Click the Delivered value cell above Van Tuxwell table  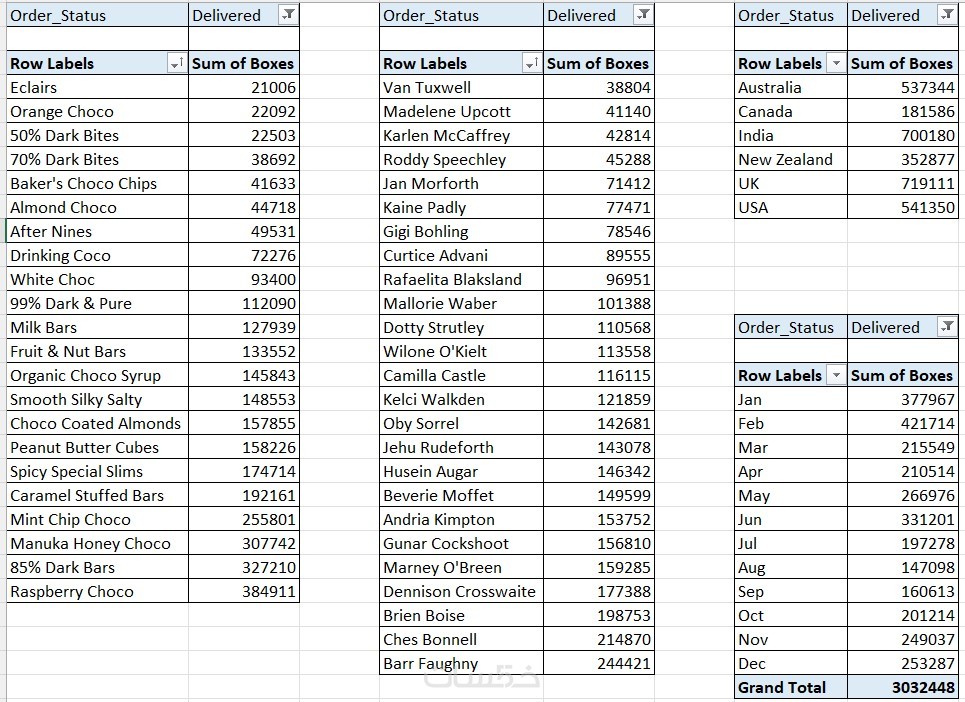pos(582,15)
